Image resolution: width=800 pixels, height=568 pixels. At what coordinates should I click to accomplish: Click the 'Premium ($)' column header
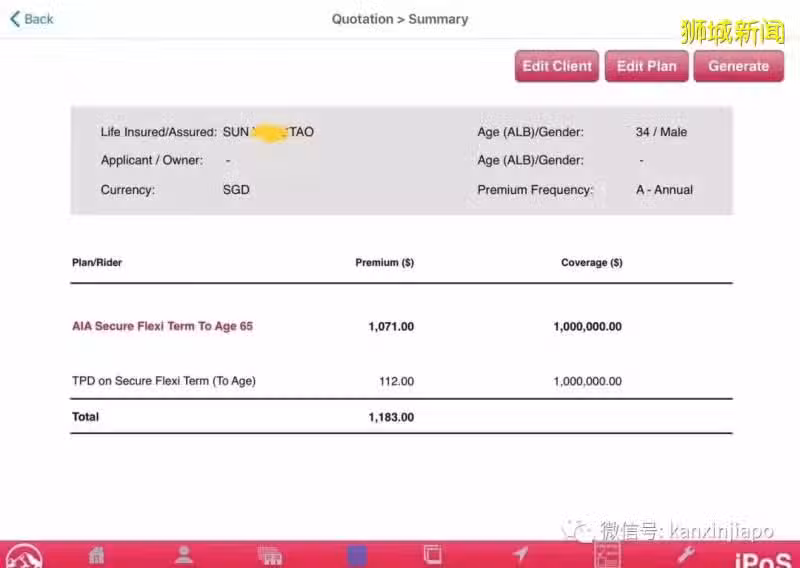[385, 262]
